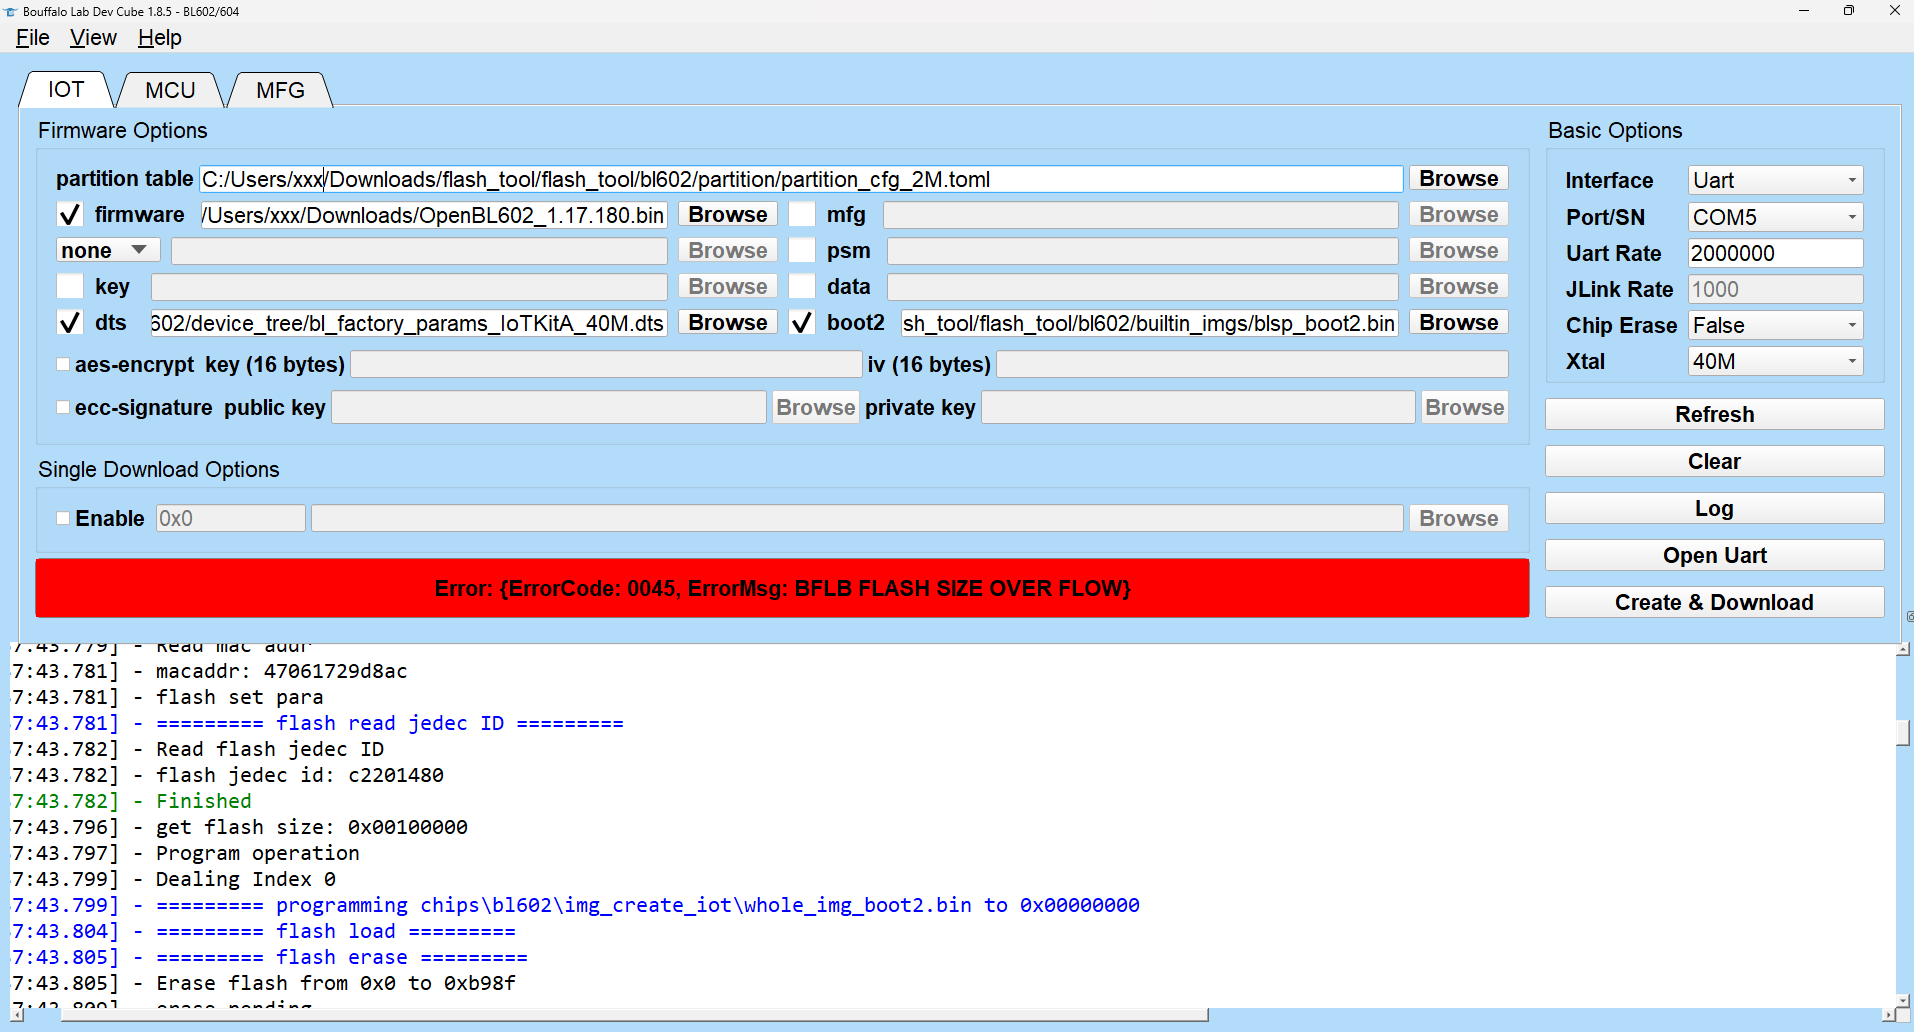Click the Clear button
1914x1032 pixels.
click(x=1714, y=461)
